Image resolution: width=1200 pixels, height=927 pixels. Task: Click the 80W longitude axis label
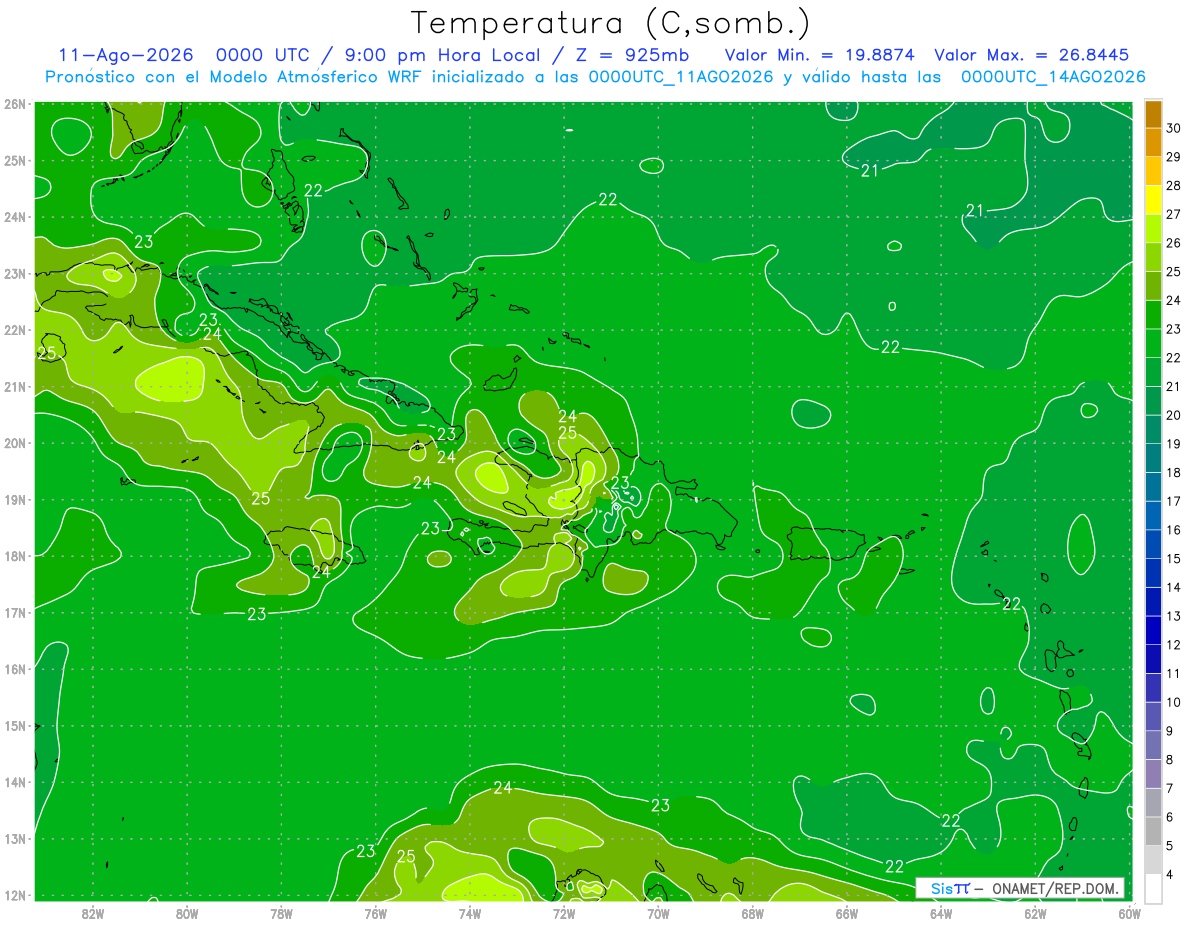pos(187,913)
